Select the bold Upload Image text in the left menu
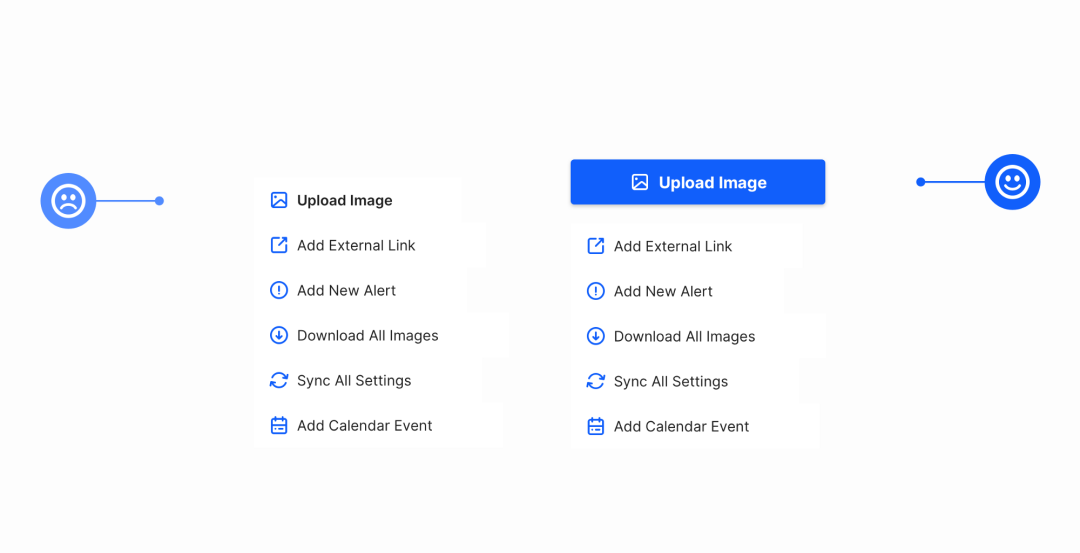The width and height of the screenshot is (1080, 553). pos(344,200)
